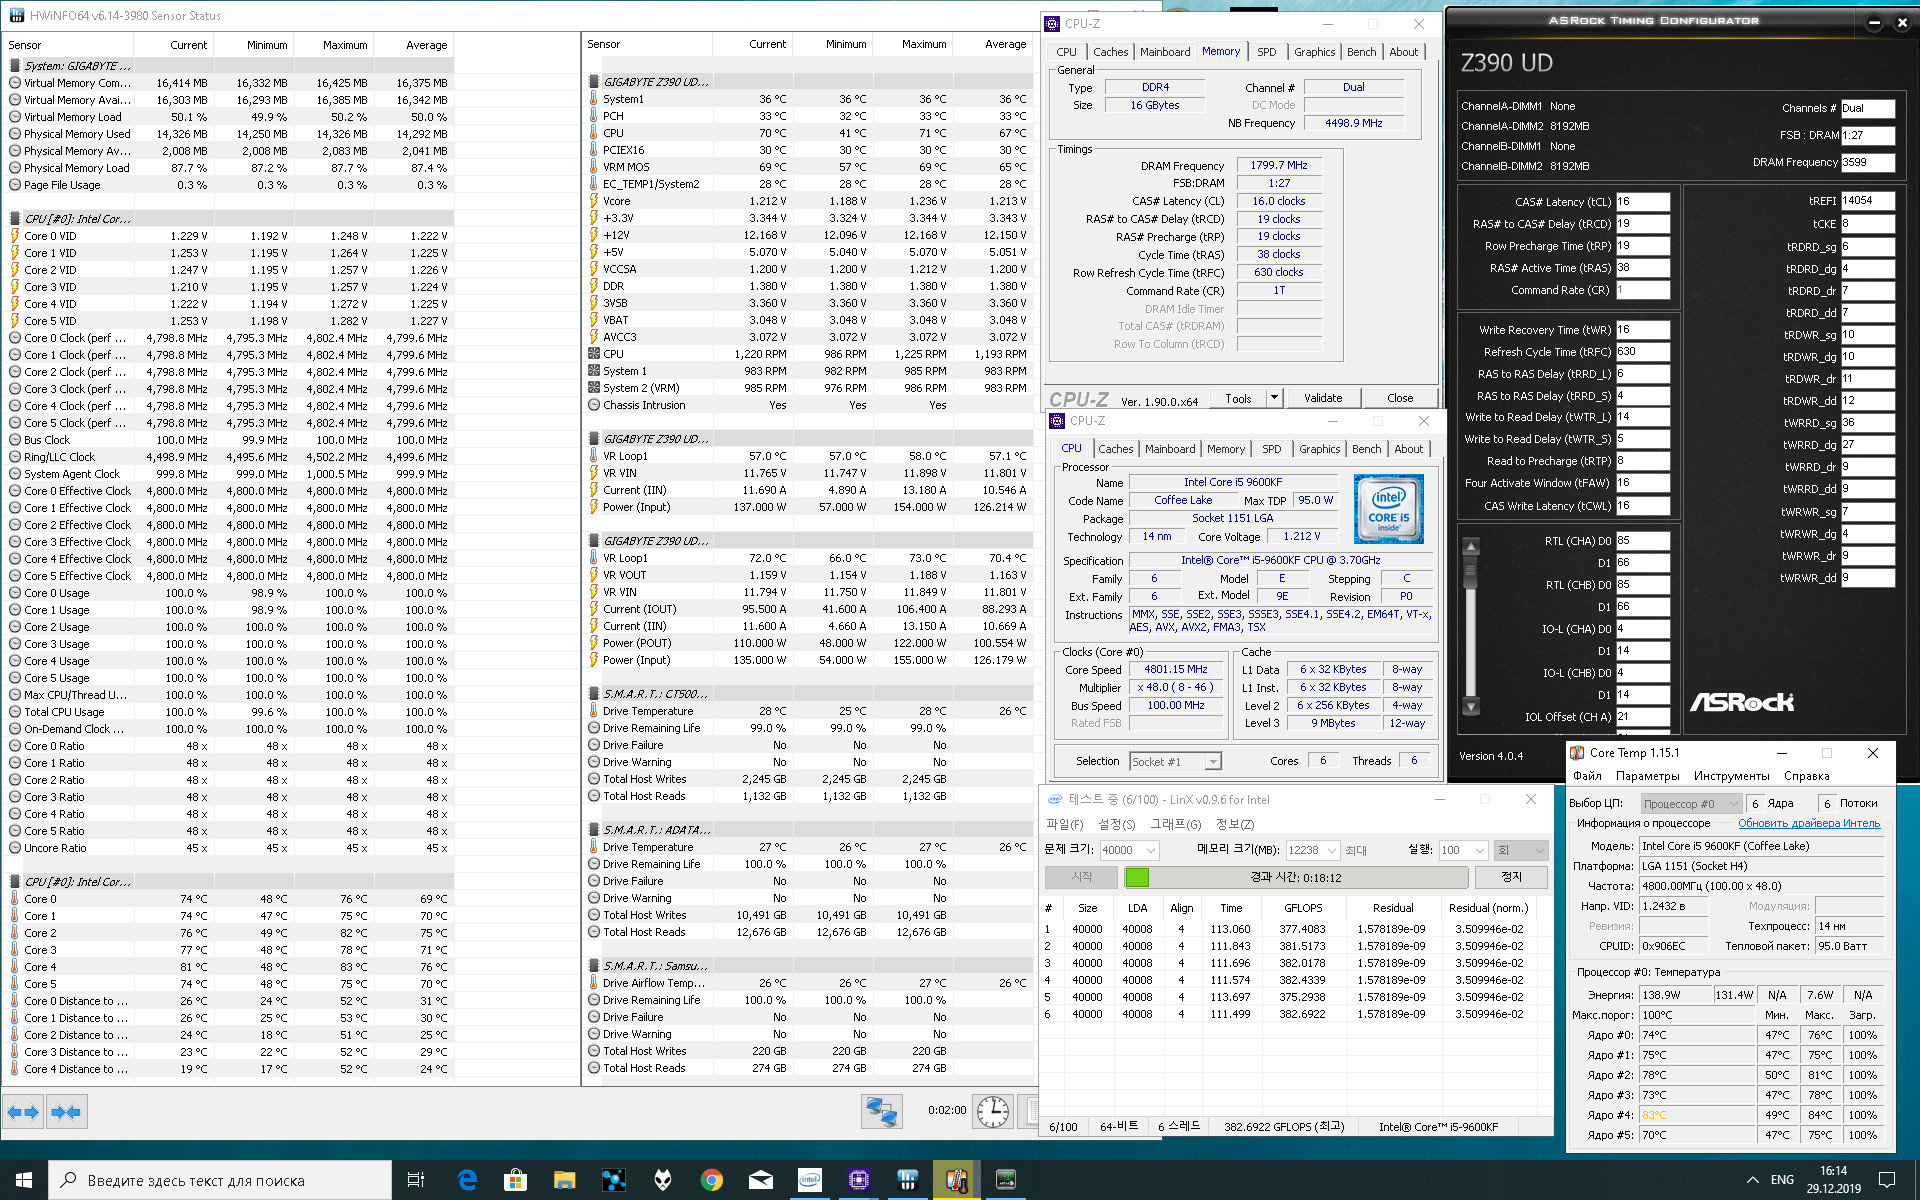Click the Core Temp thermometer taskbar icon
Screen dimensions: 1920x1200
(956, 1180)
